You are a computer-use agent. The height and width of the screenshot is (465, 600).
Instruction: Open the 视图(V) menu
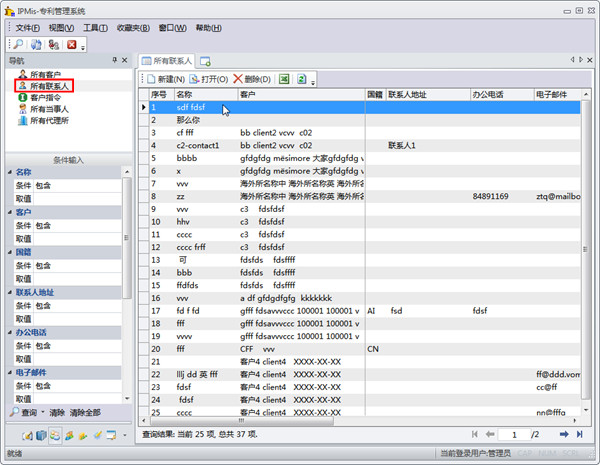(x=61, y=28)
